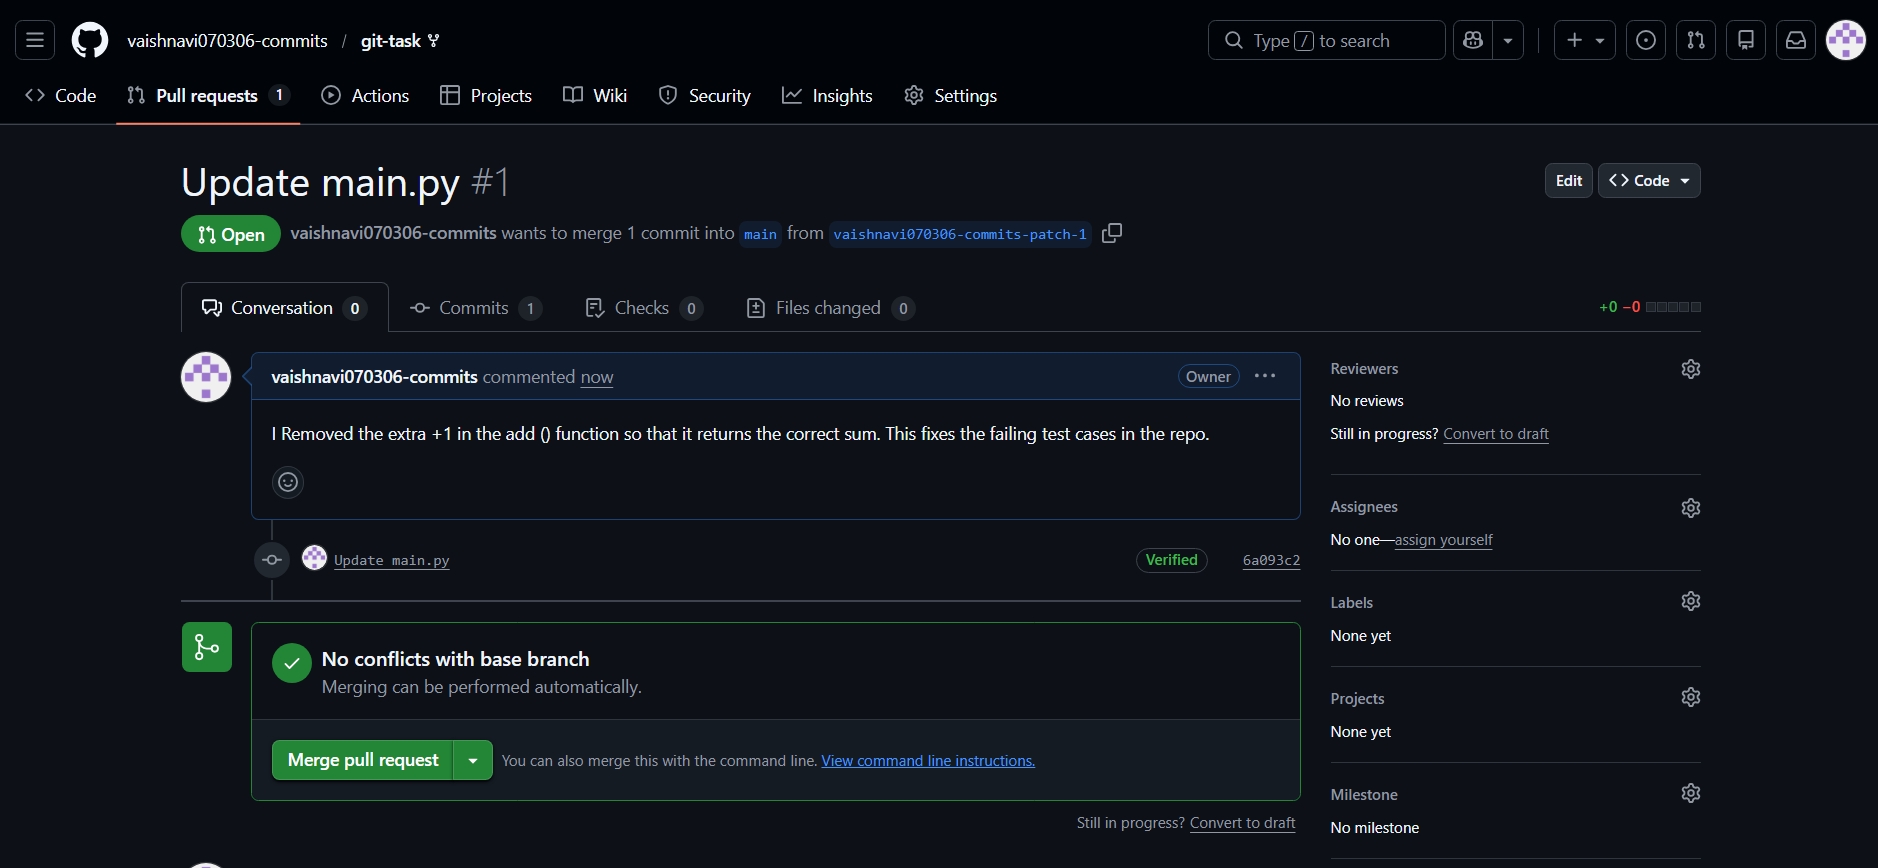Copy the head branch name icon
Image resolution: width=1878 pixels, height=868 pixels.
coord(1112,233)
